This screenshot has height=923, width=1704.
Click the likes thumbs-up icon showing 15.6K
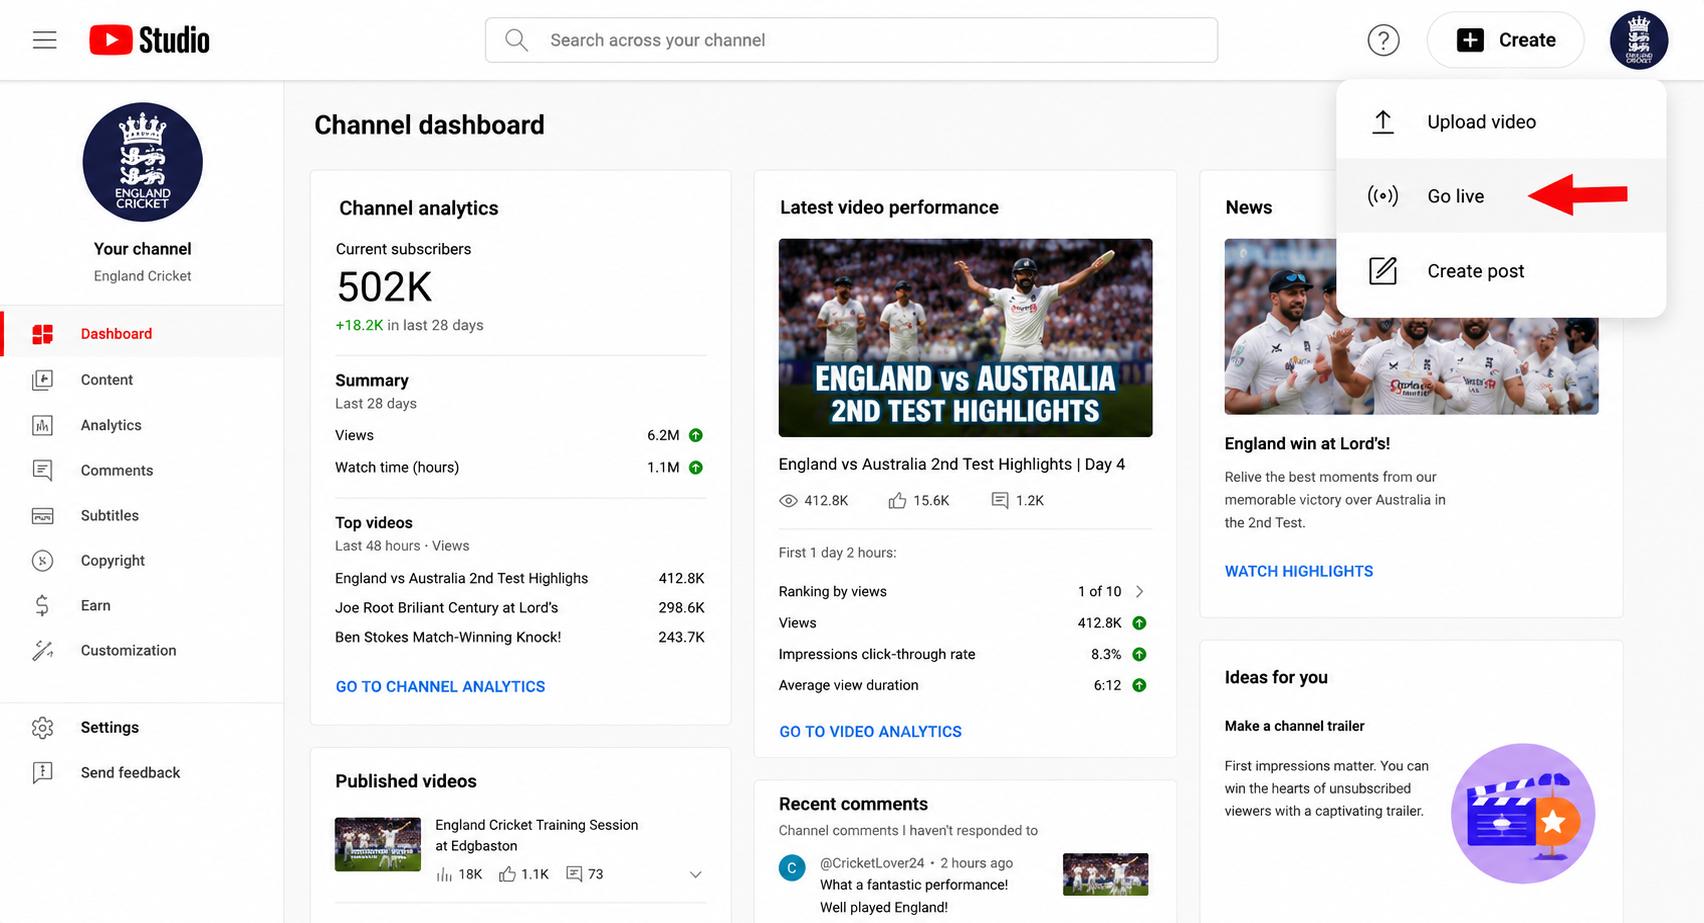point(897,500)
